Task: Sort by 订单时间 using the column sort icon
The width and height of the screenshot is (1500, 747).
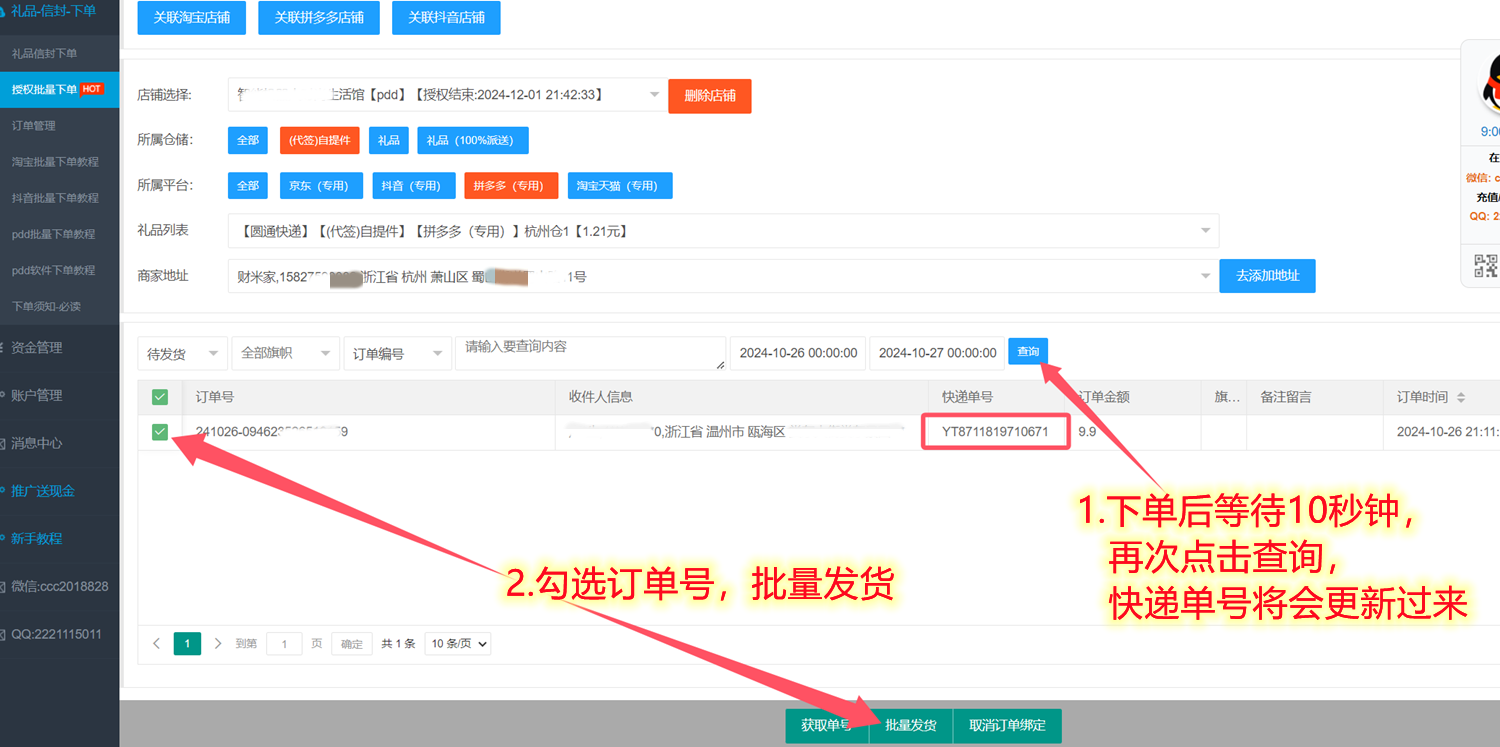Action: click(x=1461, y=397)
